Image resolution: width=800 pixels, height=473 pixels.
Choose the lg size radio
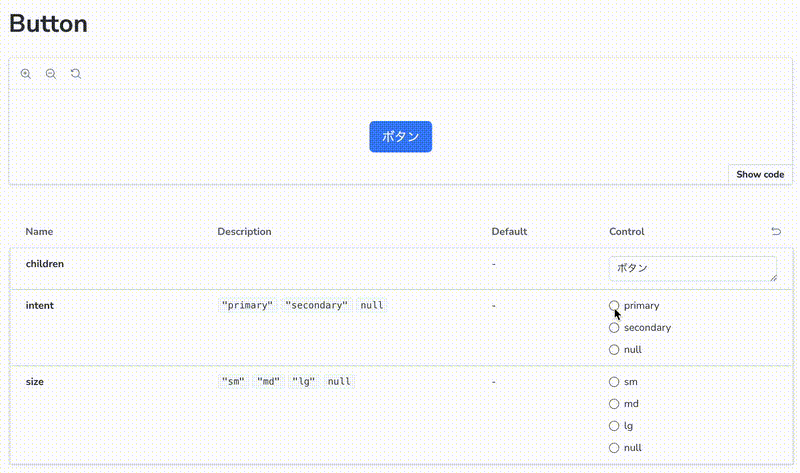[x=614, y=426]
